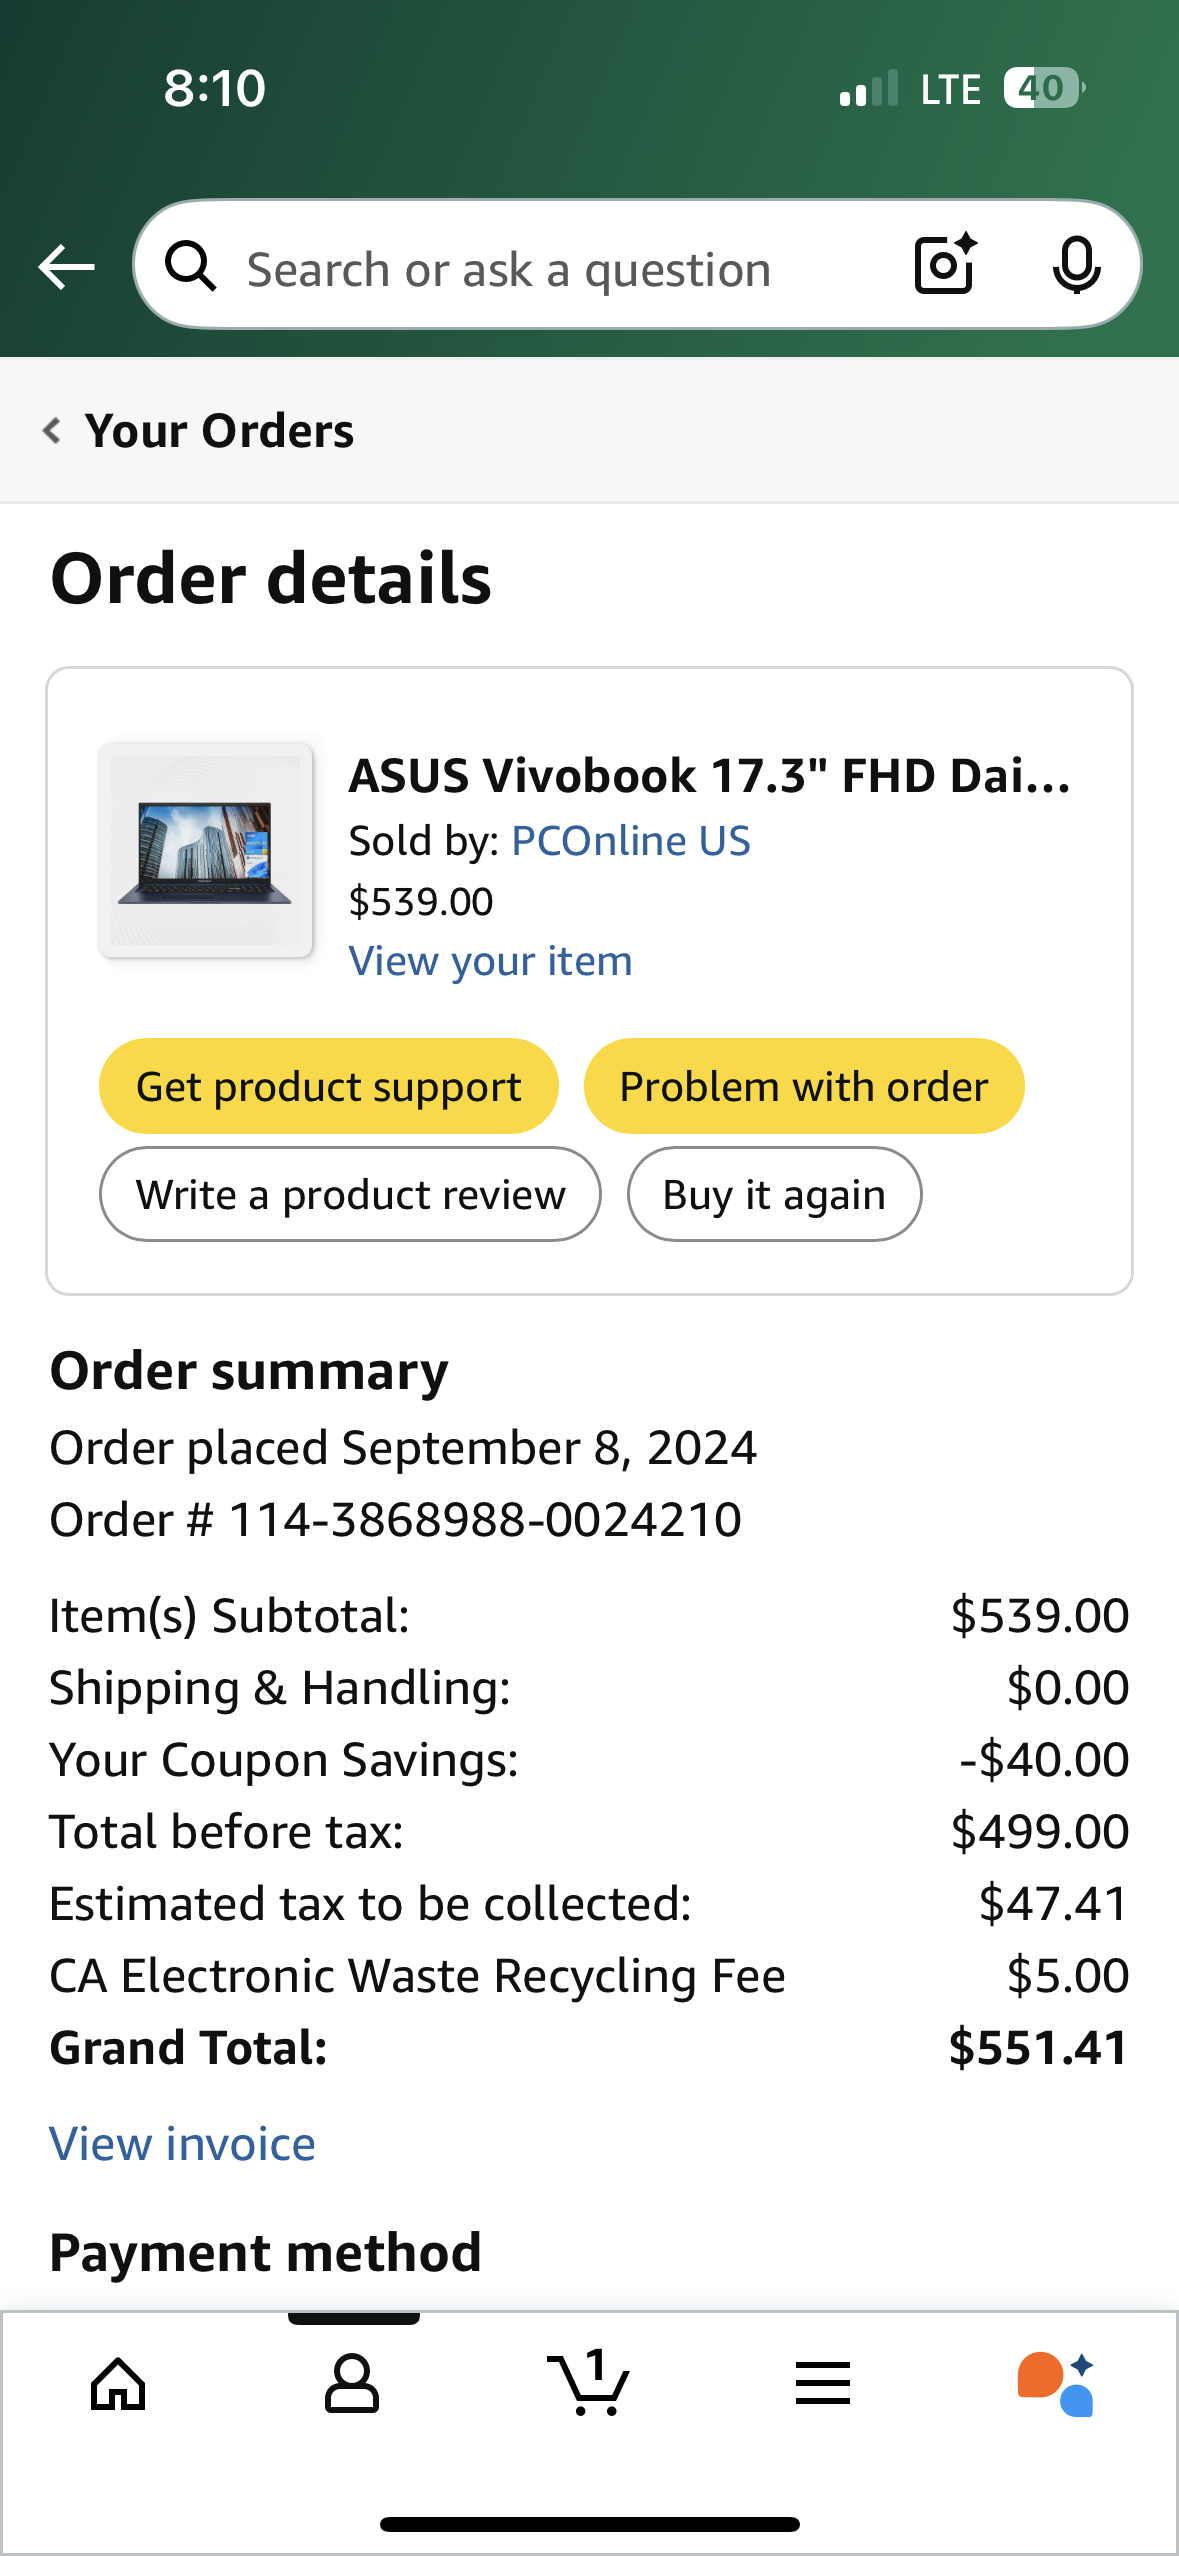Tap the search magnifier icon
The width and height of the screenshot is (1179, 2556).
(190, 267)
